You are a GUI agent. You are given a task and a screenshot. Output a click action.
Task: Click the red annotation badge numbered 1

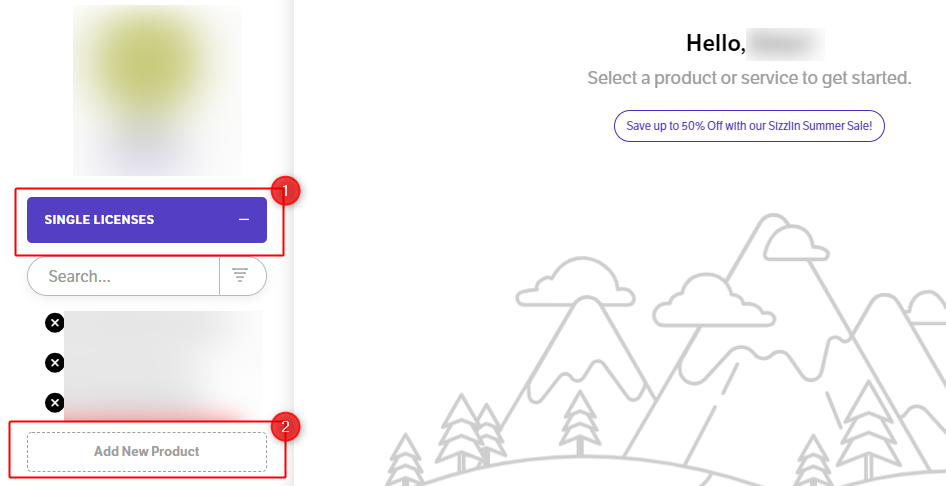tap(285, 190)
